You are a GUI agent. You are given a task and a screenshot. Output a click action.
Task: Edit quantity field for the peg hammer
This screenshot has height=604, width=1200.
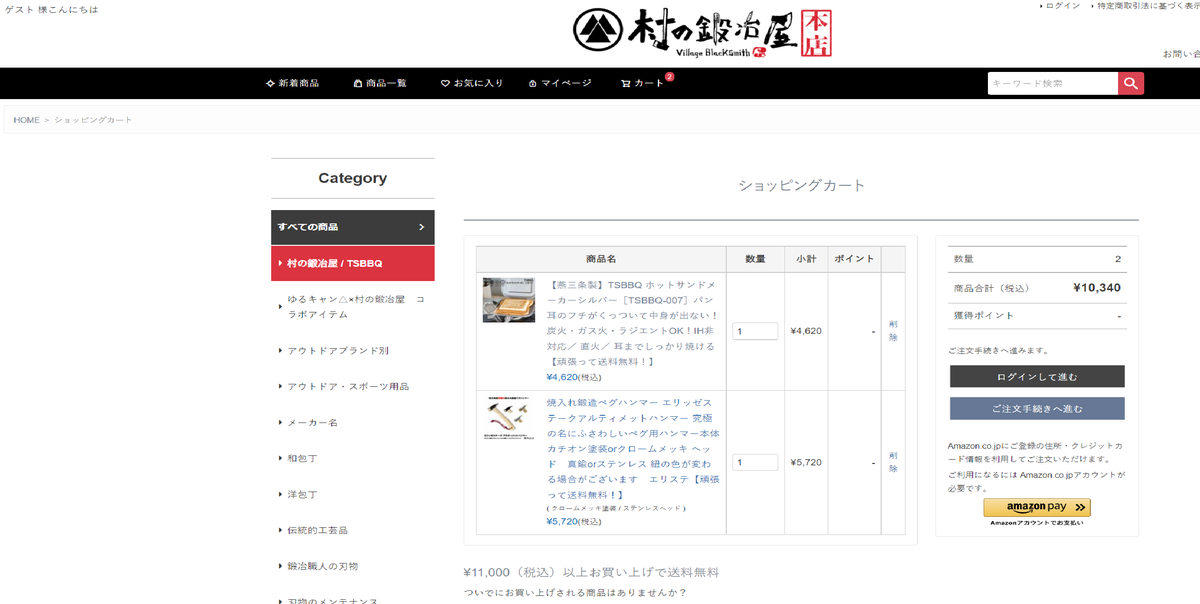pos(755,463)
